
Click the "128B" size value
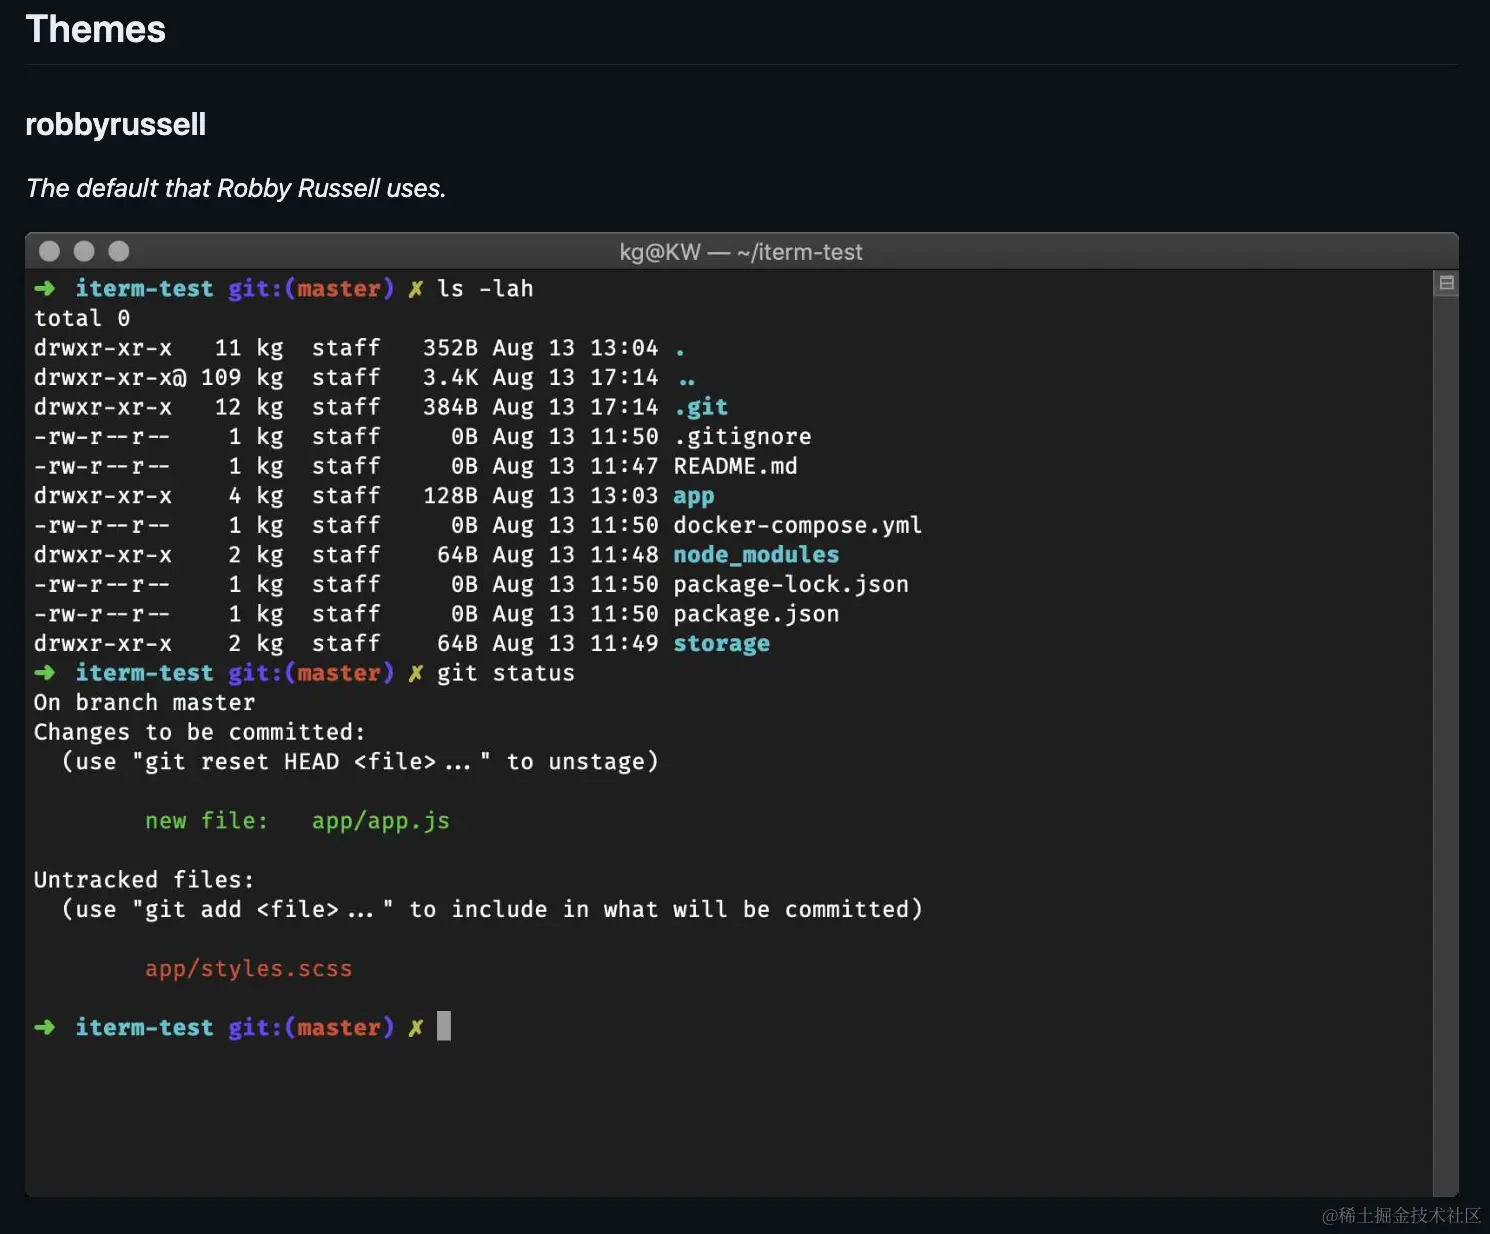(x=450, y=496)
